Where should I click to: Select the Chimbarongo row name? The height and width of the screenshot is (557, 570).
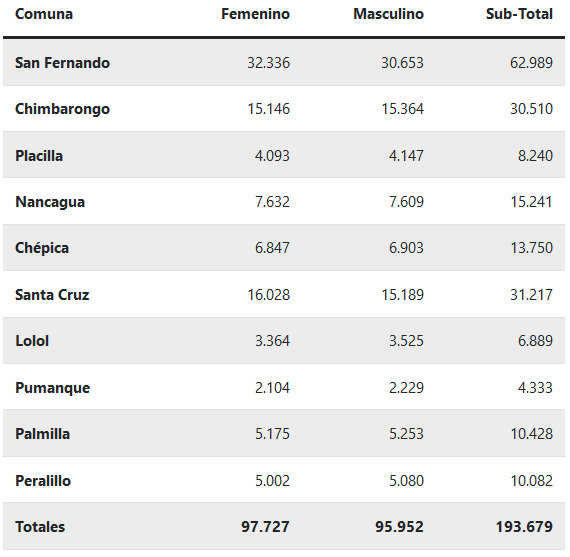point(63,109)
